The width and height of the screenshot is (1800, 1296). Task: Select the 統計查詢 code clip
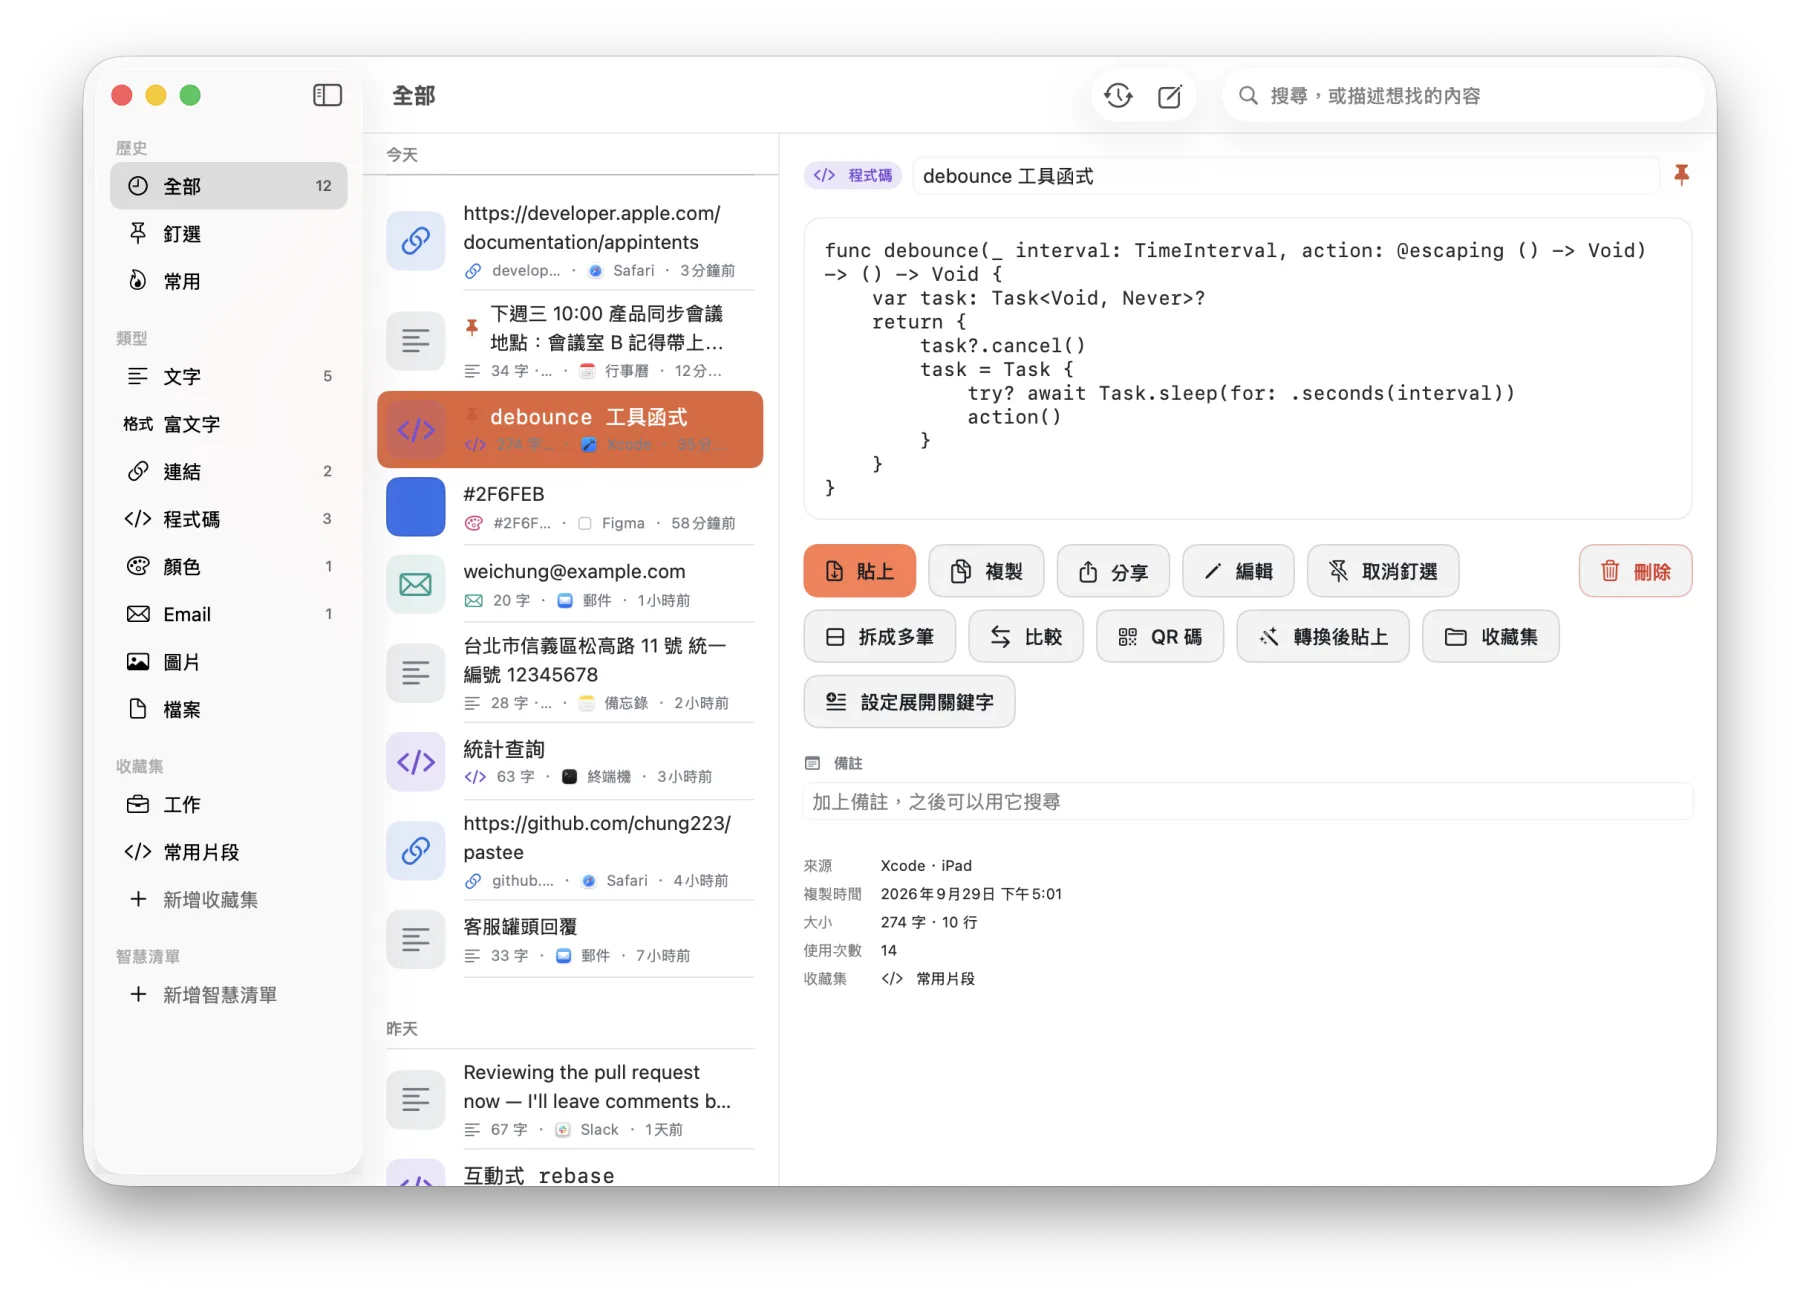pyautogui.click(x=570, y=762)
